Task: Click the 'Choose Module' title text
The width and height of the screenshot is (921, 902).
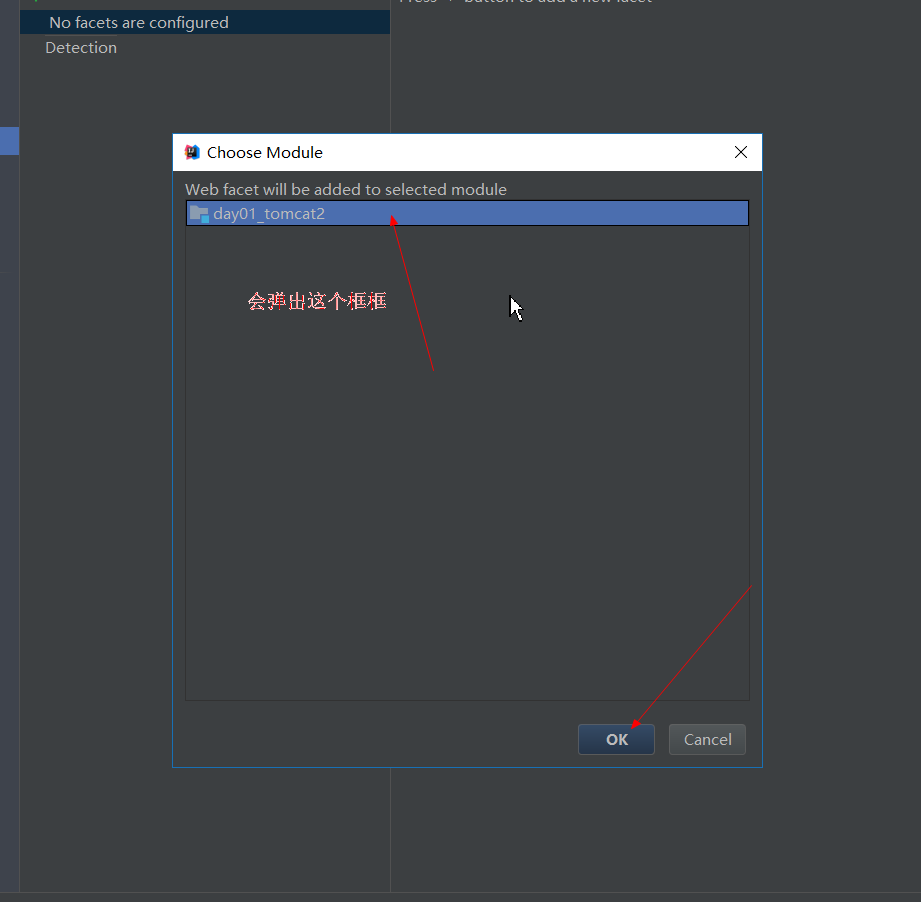Action: tap(264, 153)
